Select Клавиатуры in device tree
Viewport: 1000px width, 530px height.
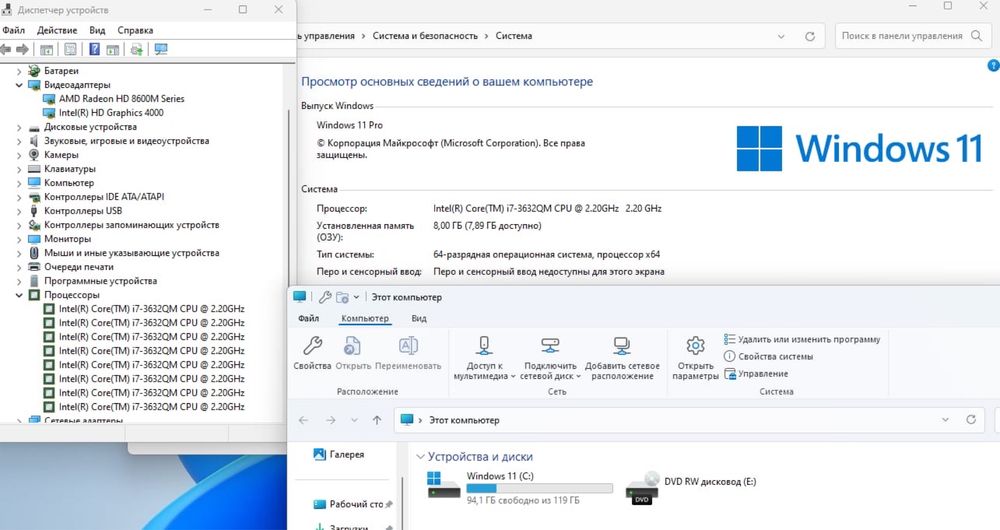pos(62,169)
